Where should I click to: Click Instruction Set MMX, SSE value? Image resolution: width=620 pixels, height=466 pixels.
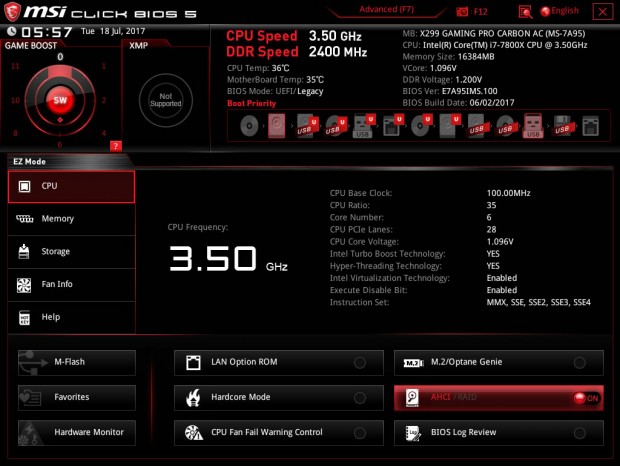click(539, 302)
